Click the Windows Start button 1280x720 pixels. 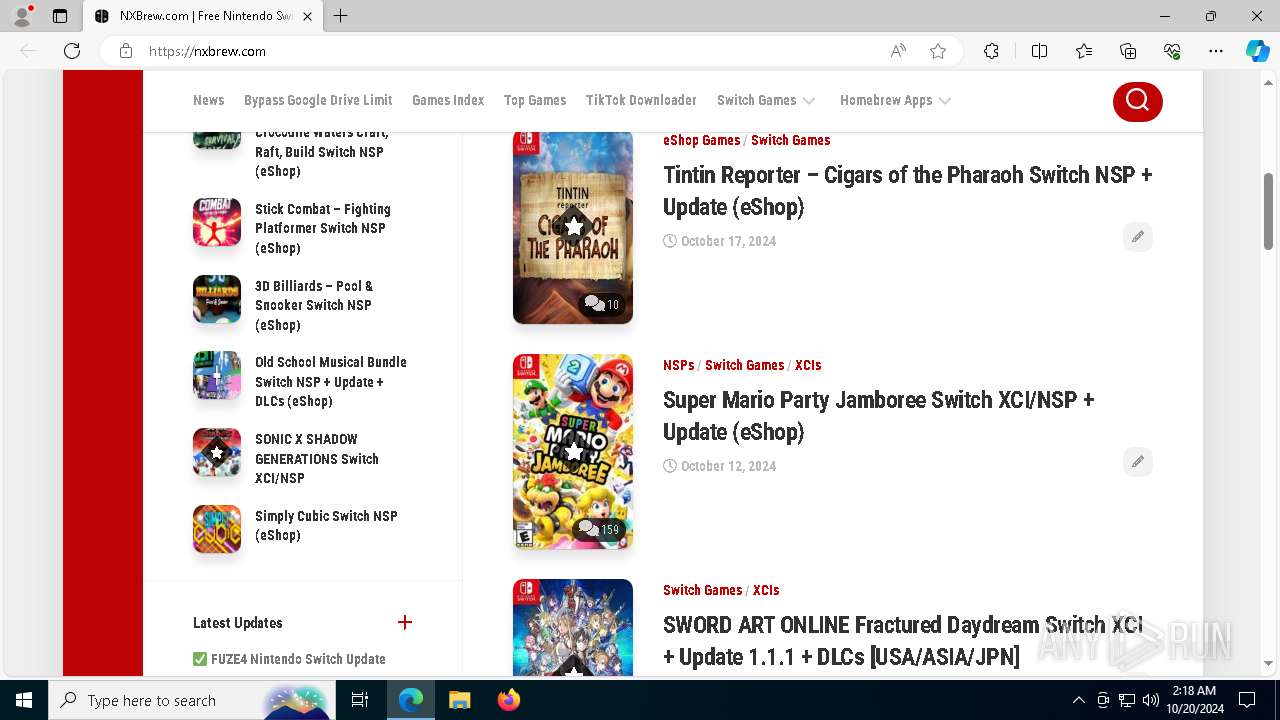click(x=24, y=700)
